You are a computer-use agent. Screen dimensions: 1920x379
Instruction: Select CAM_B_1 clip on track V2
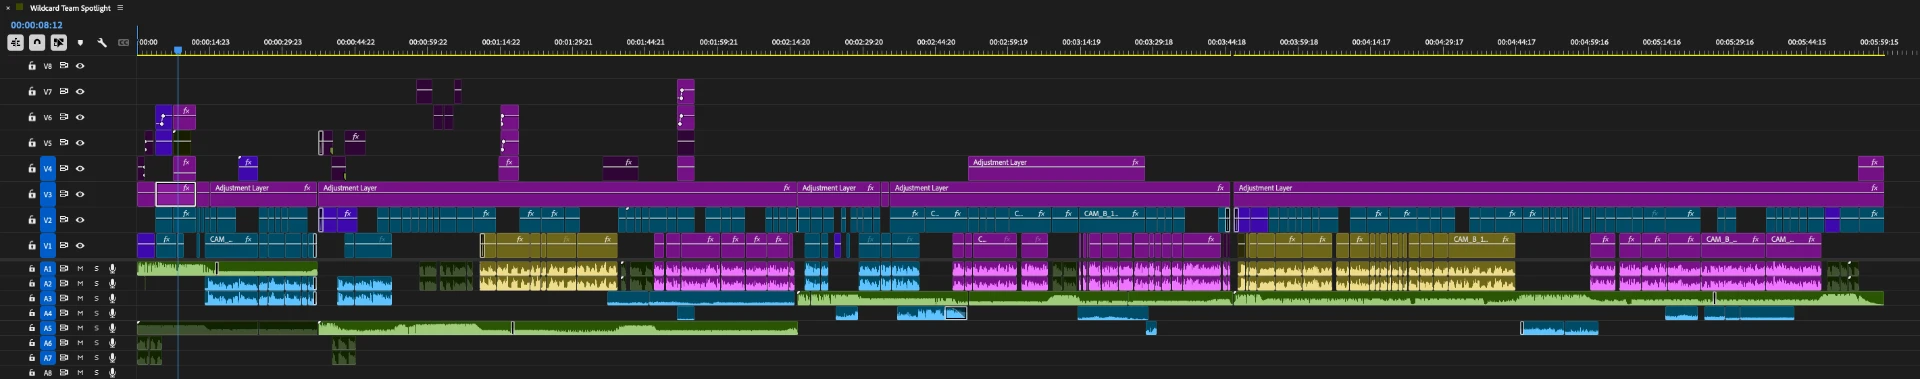tap(1113, 219)
